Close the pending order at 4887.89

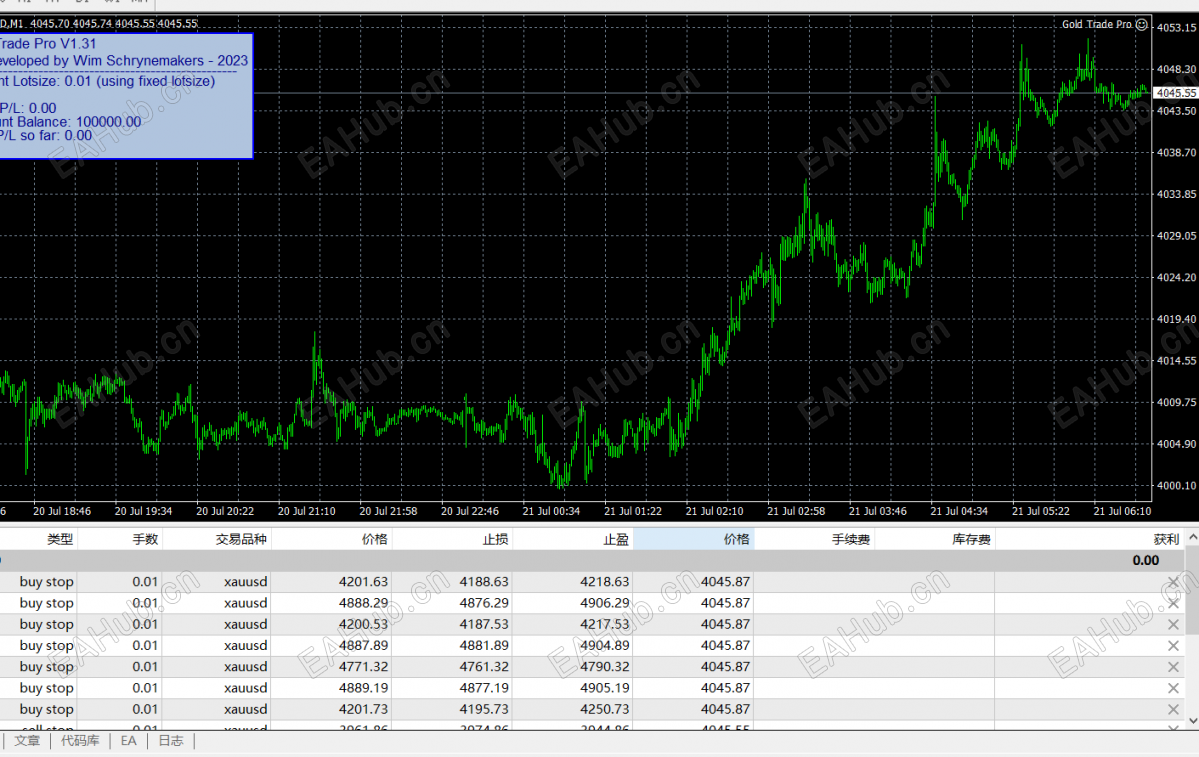pos(1174,646)
